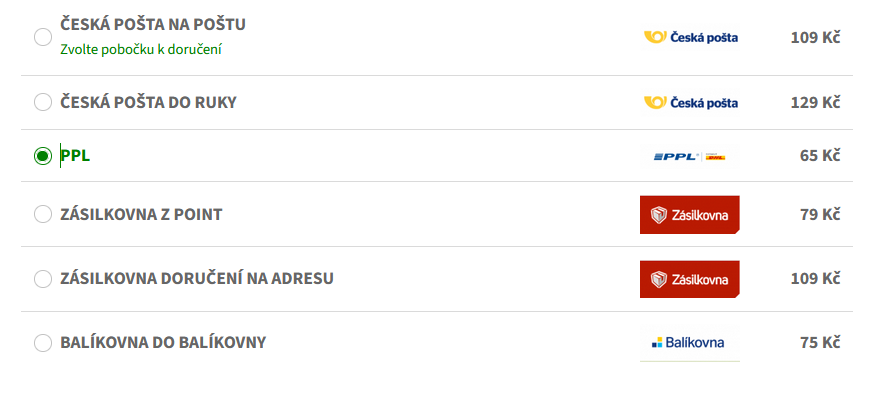This screenshot has width=876, height=402.
Task: Select the Česká pošta do ruky radio button
Action: [x=42, y=102]
